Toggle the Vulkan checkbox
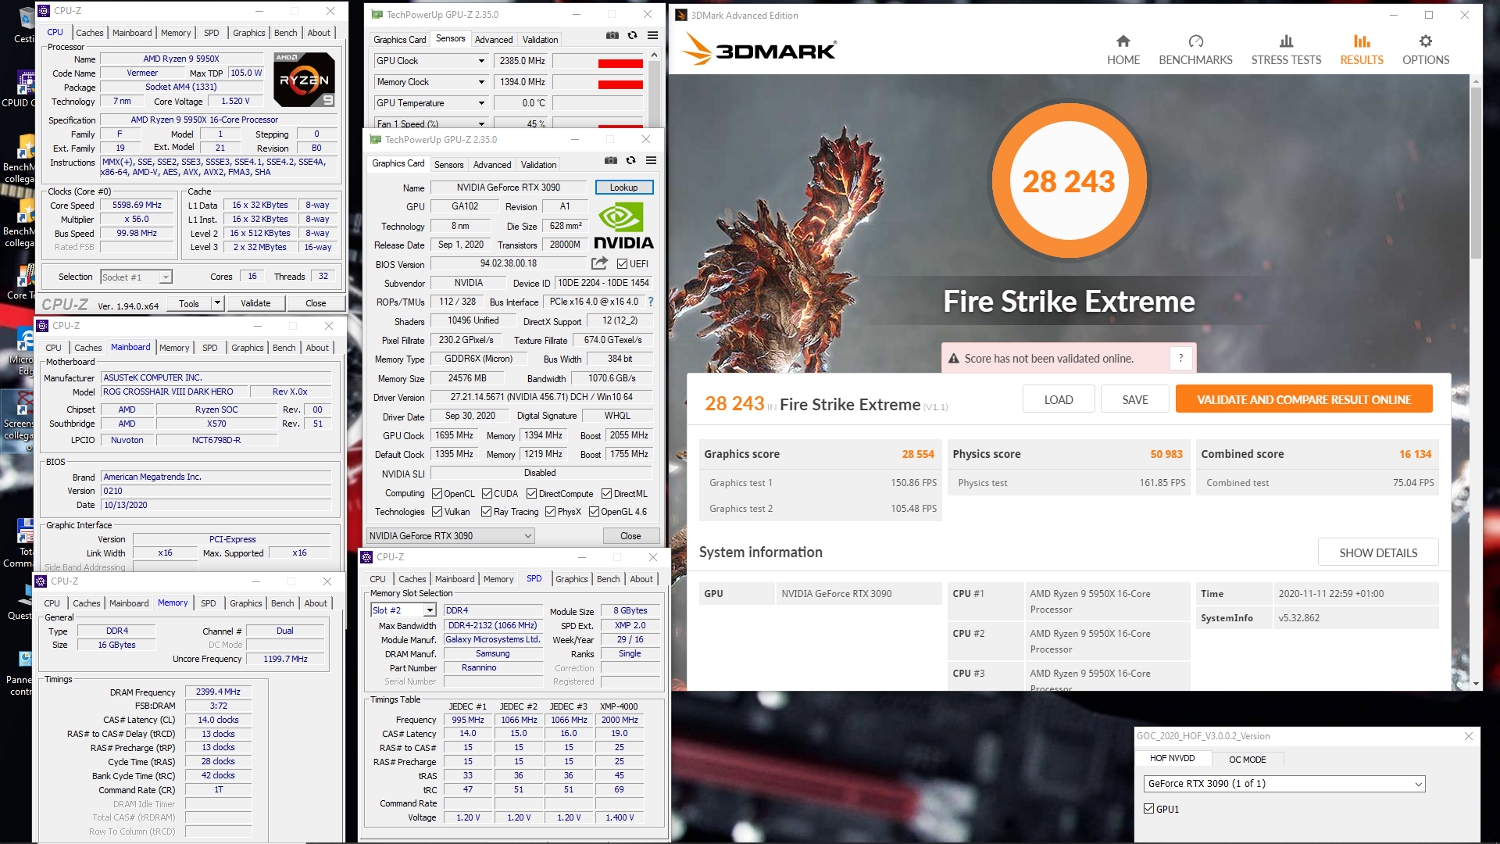The width and height of the screenshot is (1500, 844). click(x=437, y=511)
